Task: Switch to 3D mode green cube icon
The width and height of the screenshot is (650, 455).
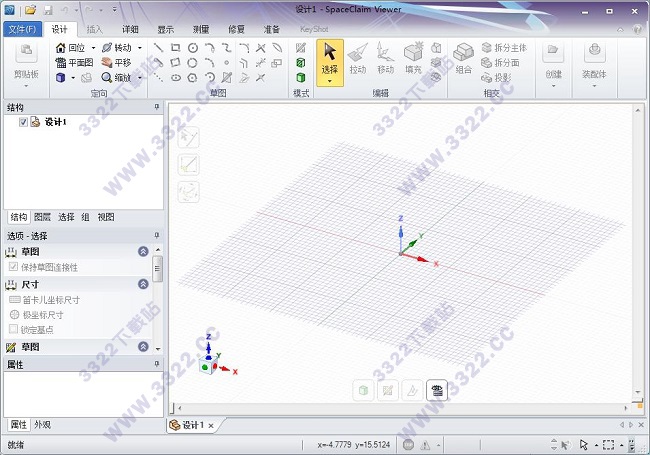Action: click(301, 77)
